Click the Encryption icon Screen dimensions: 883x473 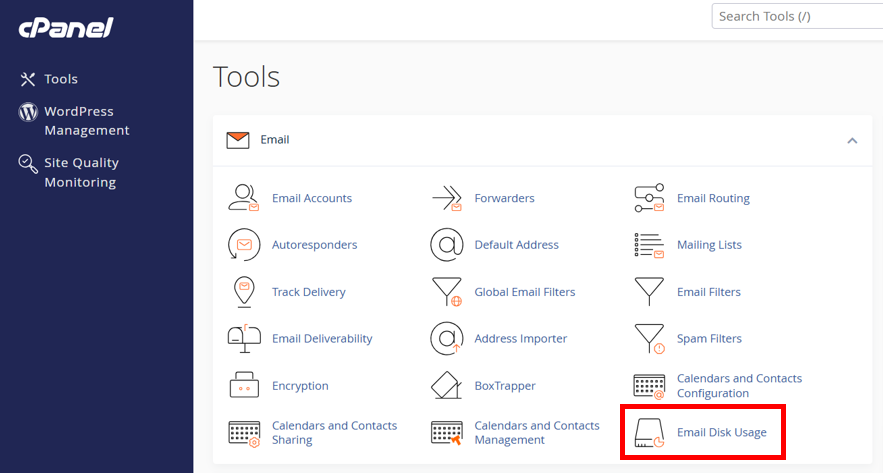244,386
